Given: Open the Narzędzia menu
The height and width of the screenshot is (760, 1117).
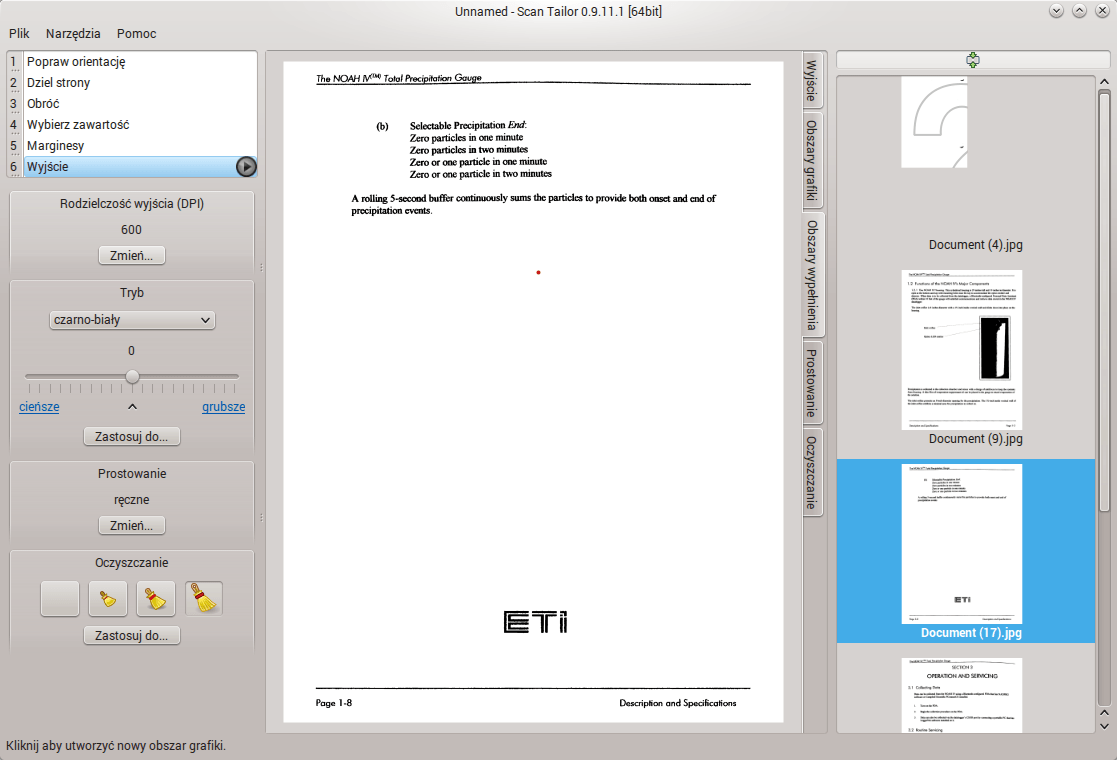Looking at the screenshot, I should click(73, 33).
